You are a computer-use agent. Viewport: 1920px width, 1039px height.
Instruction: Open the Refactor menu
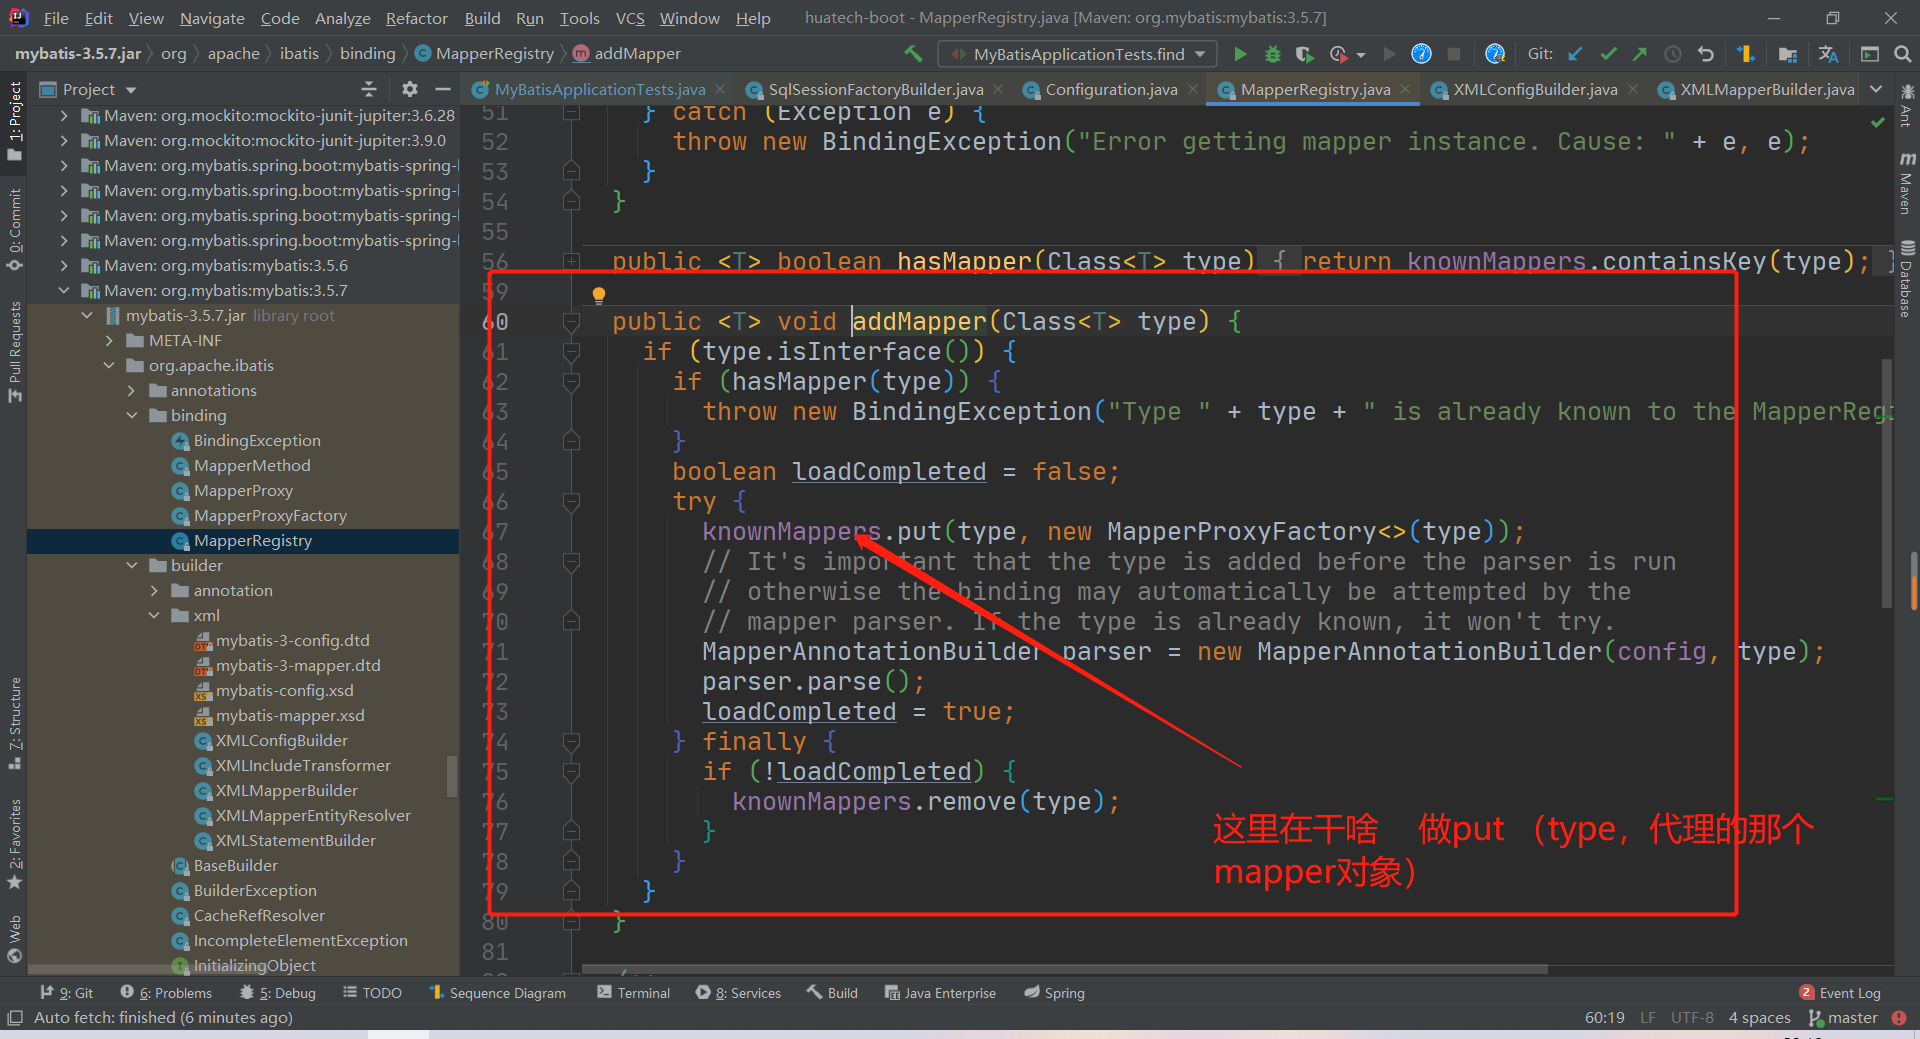416,18
